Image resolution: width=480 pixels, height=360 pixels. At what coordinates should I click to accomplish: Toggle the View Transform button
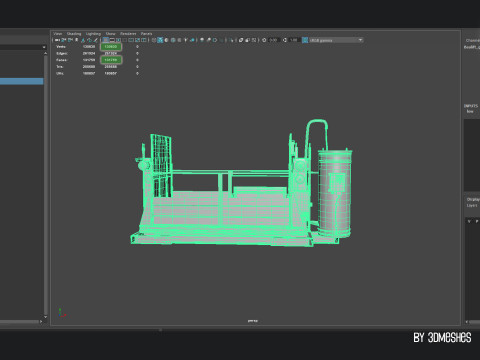point(305,40)
